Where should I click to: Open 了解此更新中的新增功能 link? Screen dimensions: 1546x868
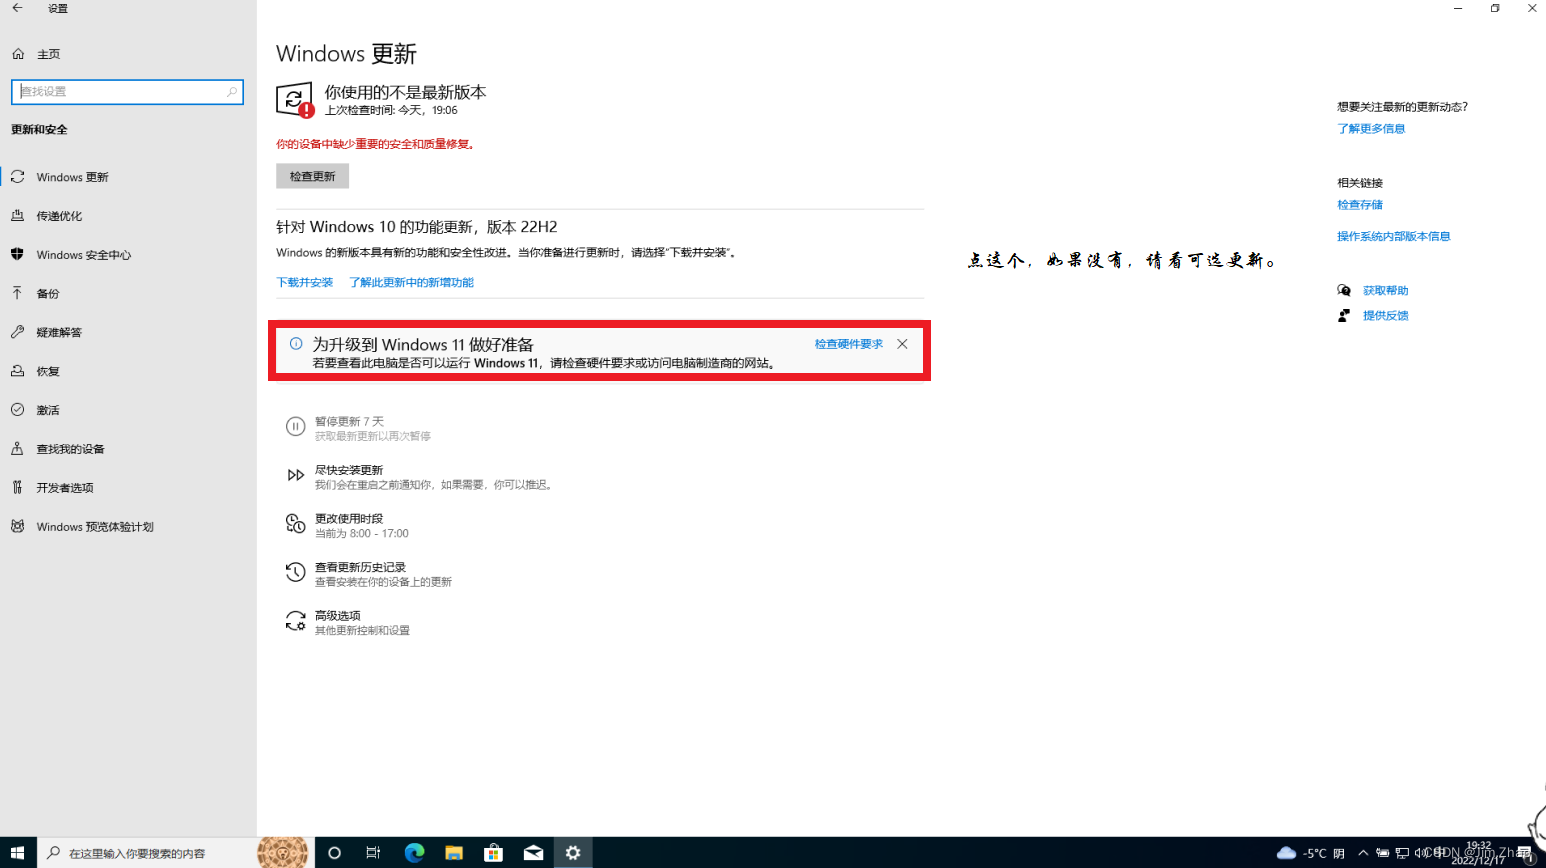[411, 283]
